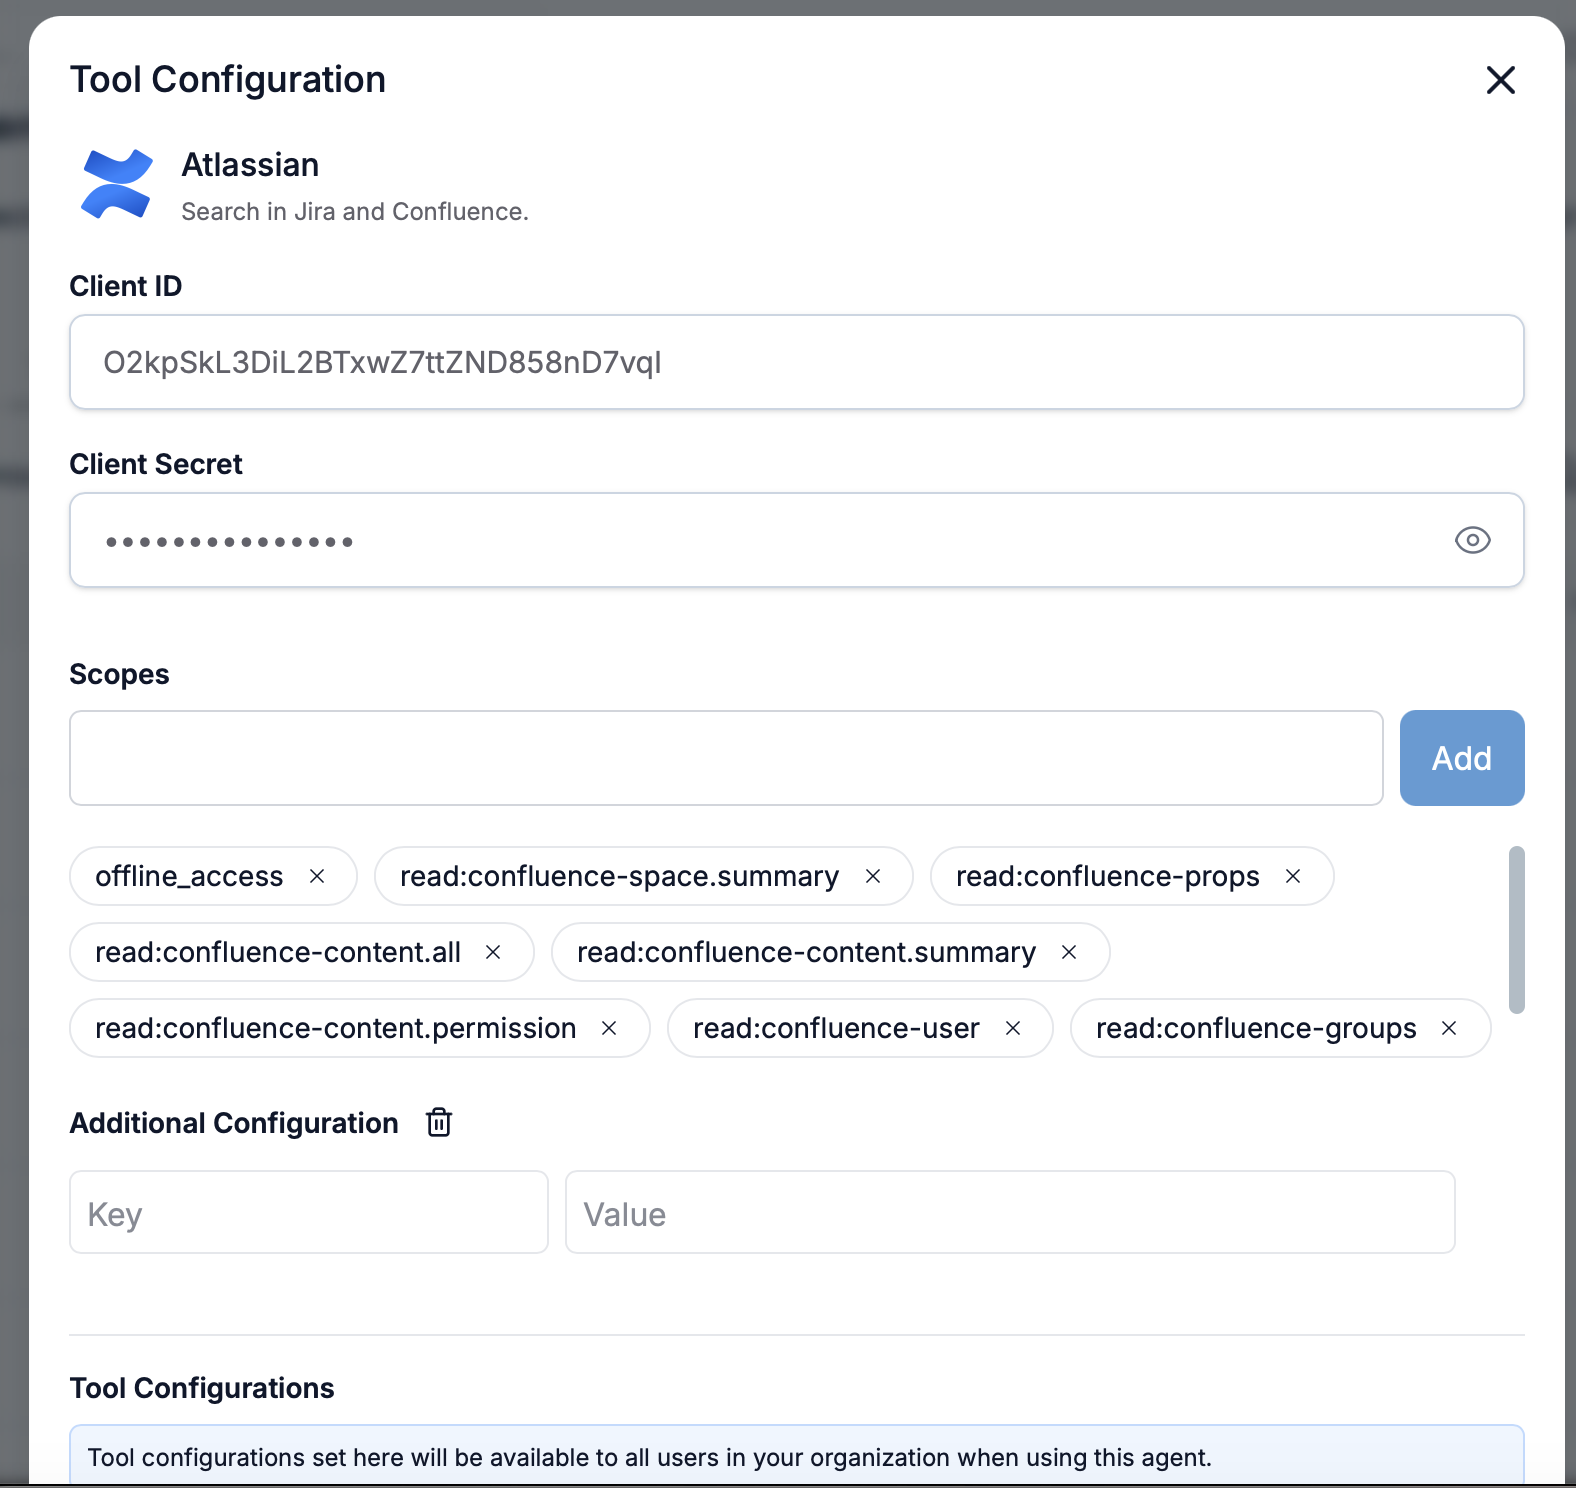Remove the offline_access scope
1576x1488 pixels.
coord(317,876)
